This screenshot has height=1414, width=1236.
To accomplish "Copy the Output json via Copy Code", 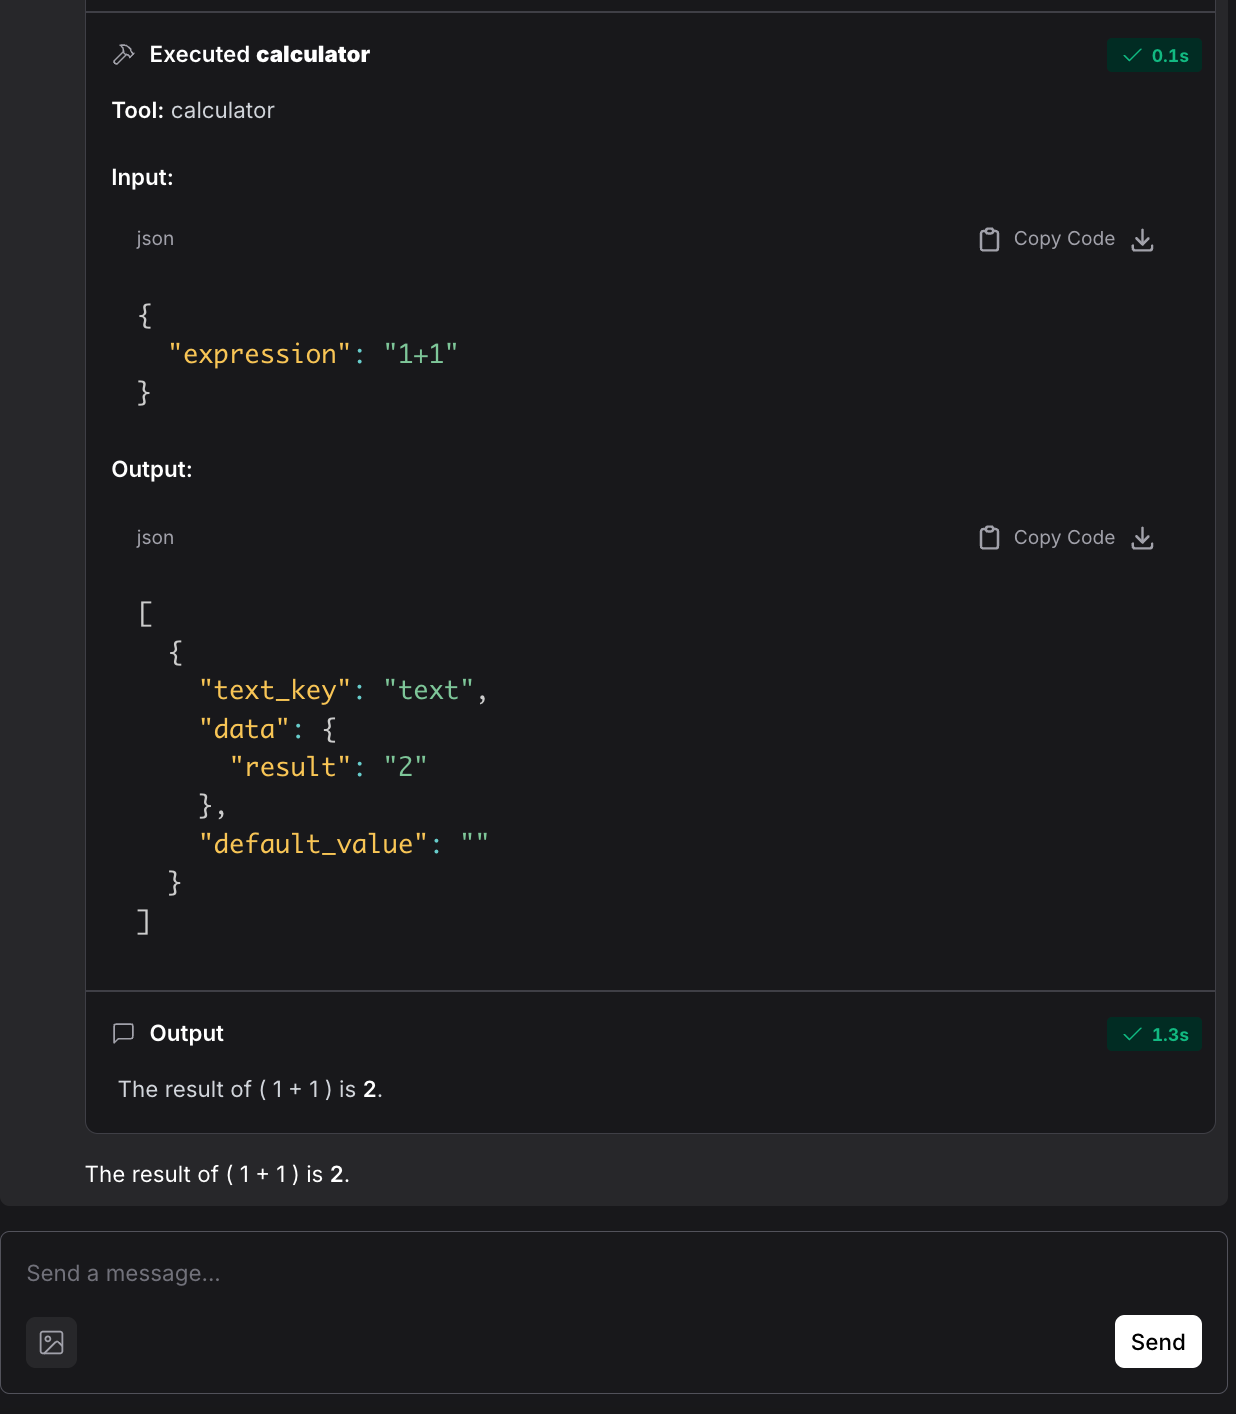I will point(1063,537).
